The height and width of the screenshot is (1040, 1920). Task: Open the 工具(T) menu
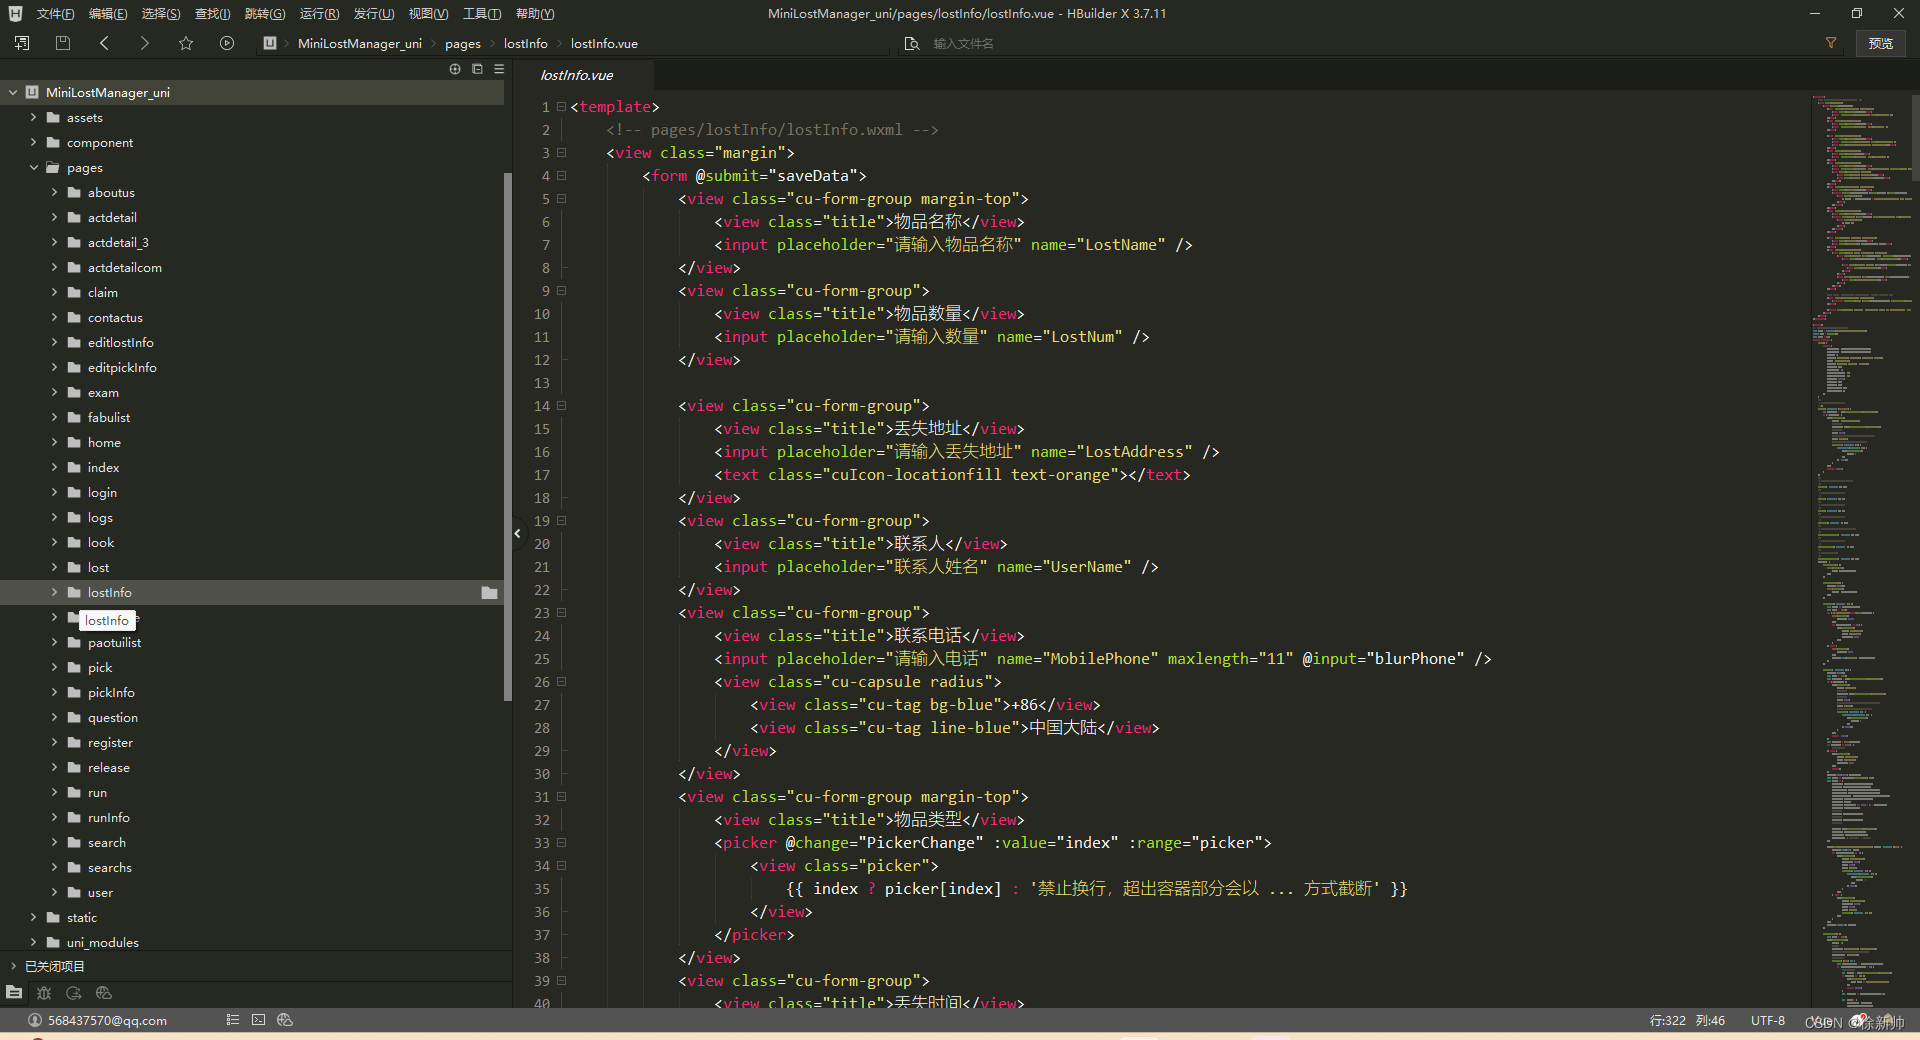click(x=482, y=14)
